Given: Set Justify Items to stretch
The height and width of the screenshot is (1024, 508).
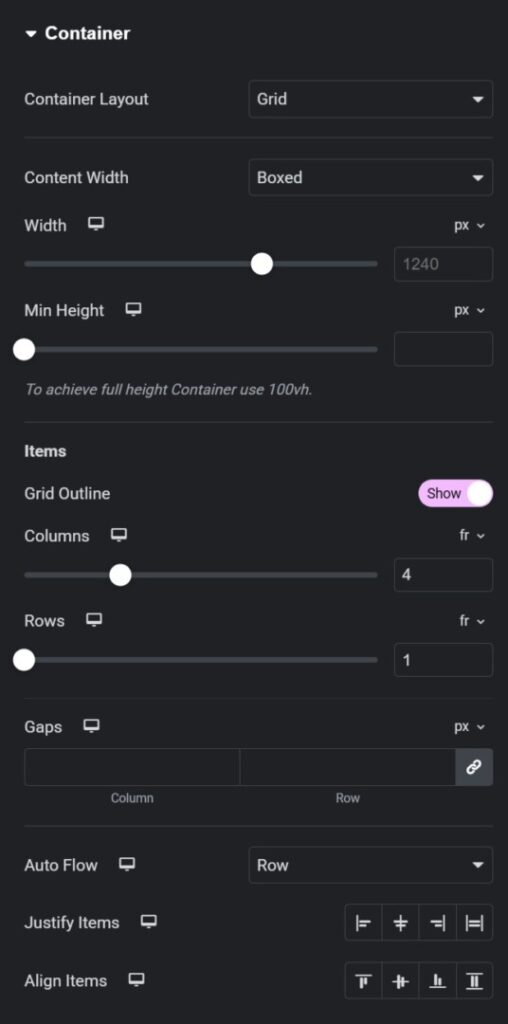Looking at the screenshot, I should [475, 922].
